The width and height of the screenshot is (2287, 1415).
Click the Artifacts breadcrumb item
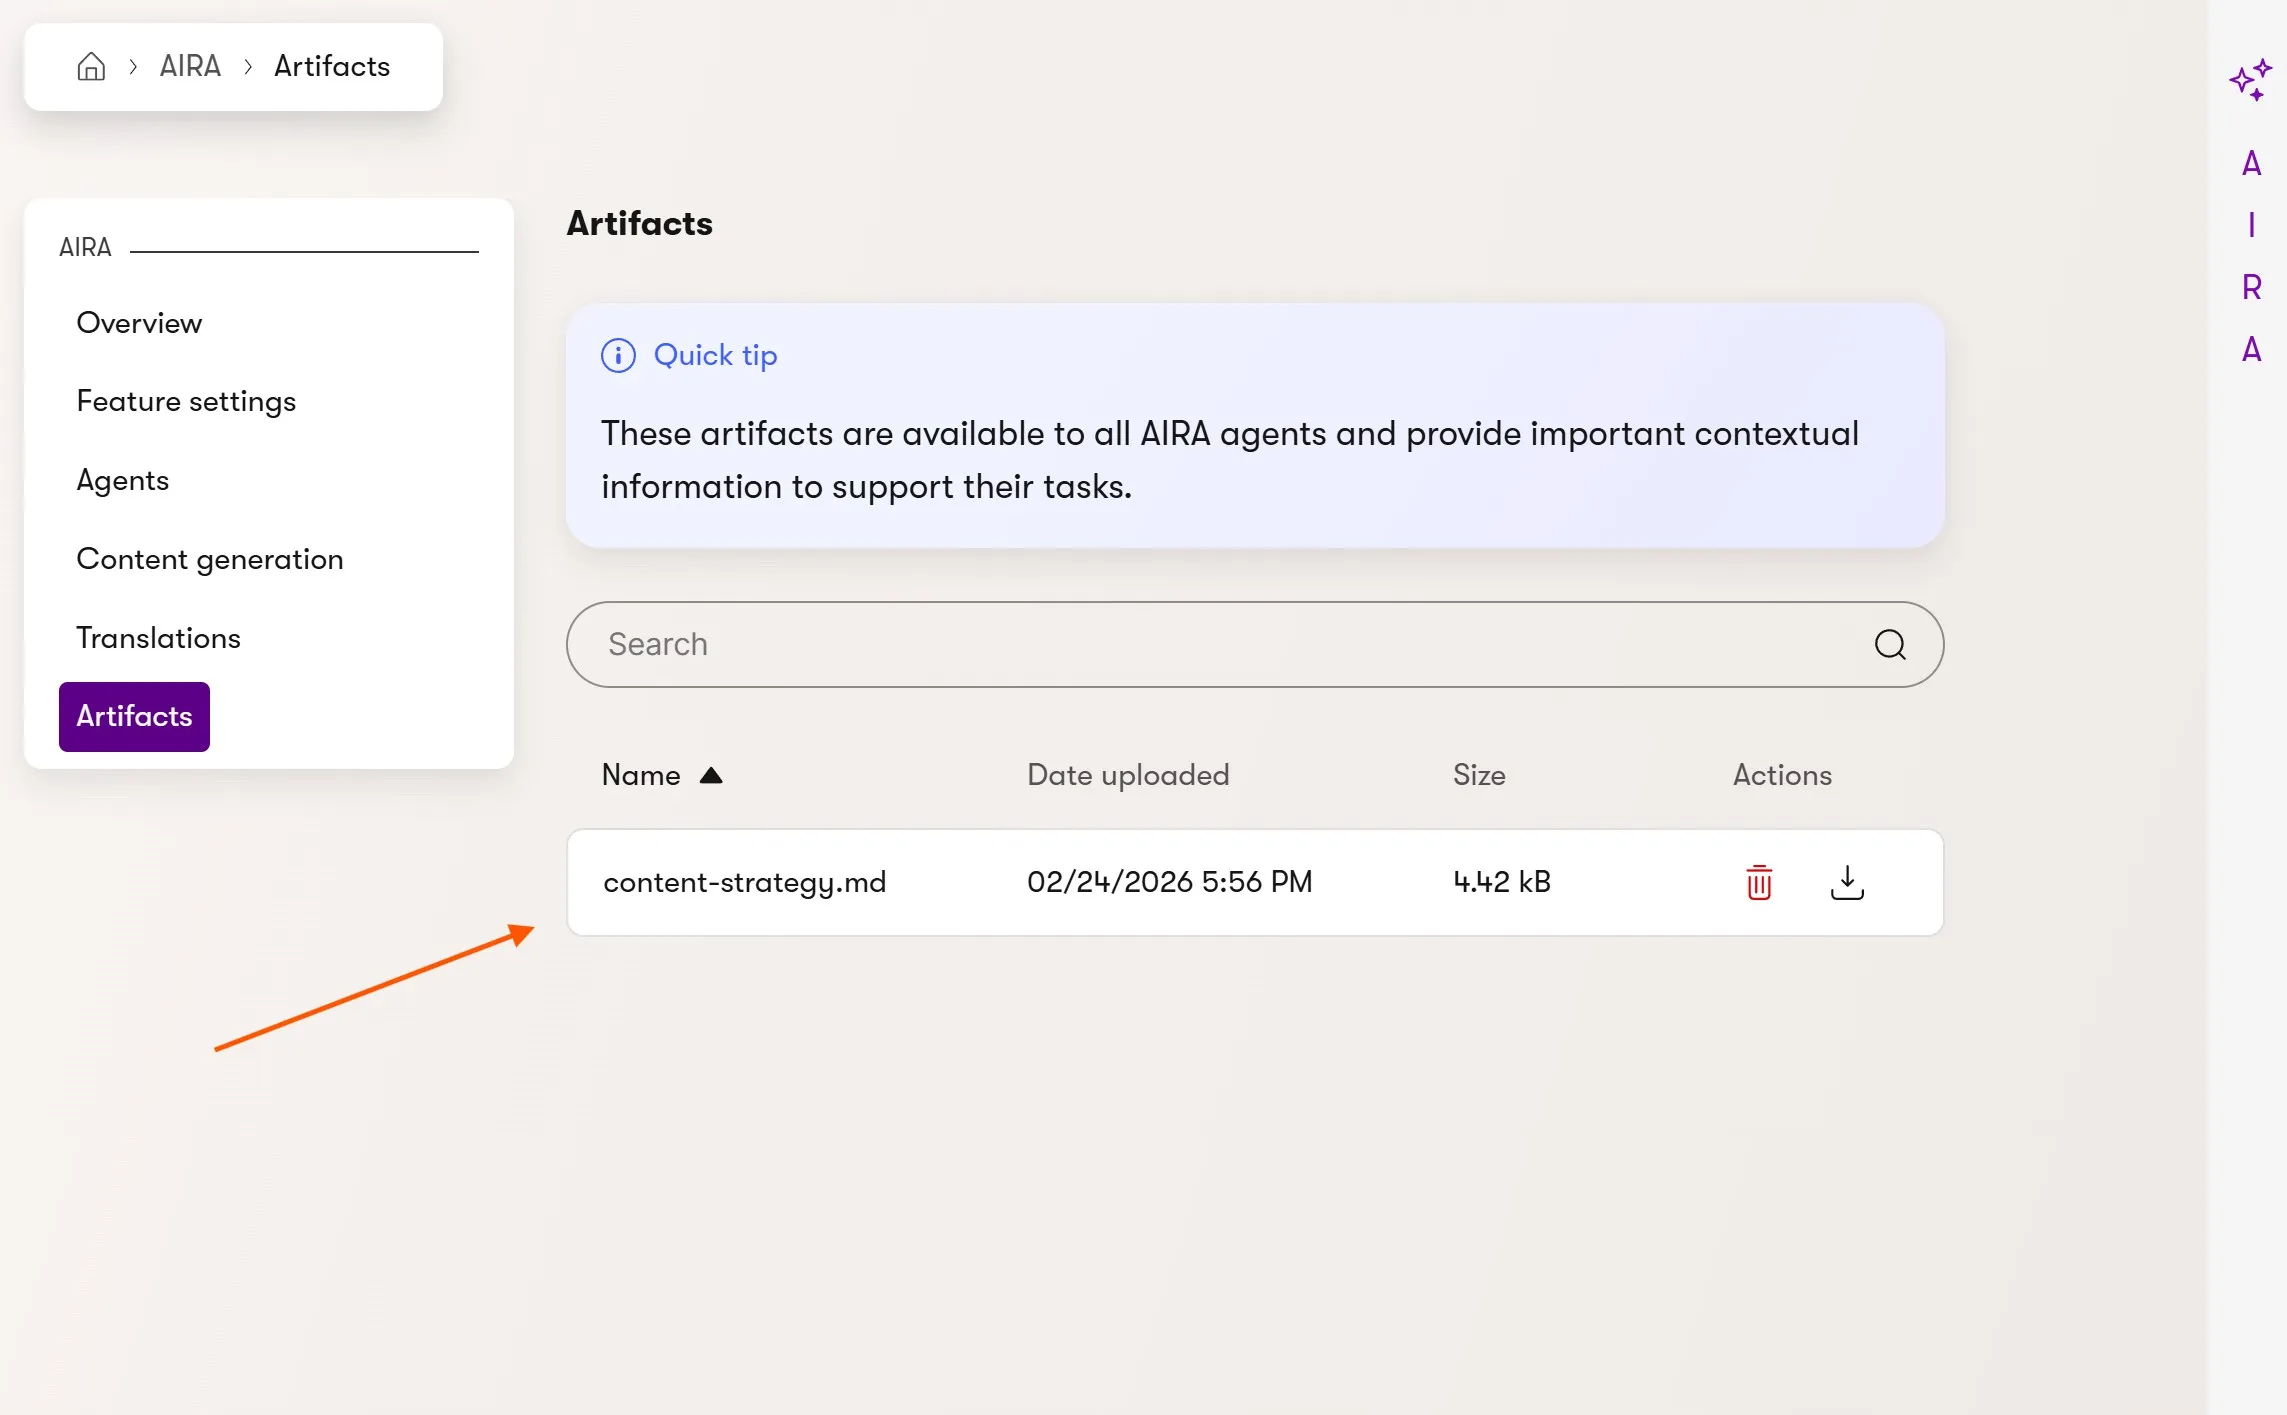click(x=332, y=66)
